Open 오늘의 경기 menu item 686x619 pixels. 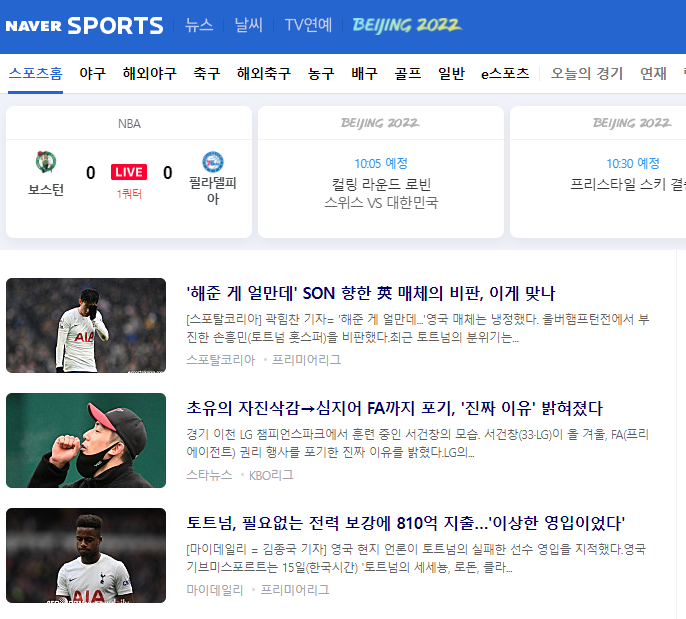[x=587, y=73]
